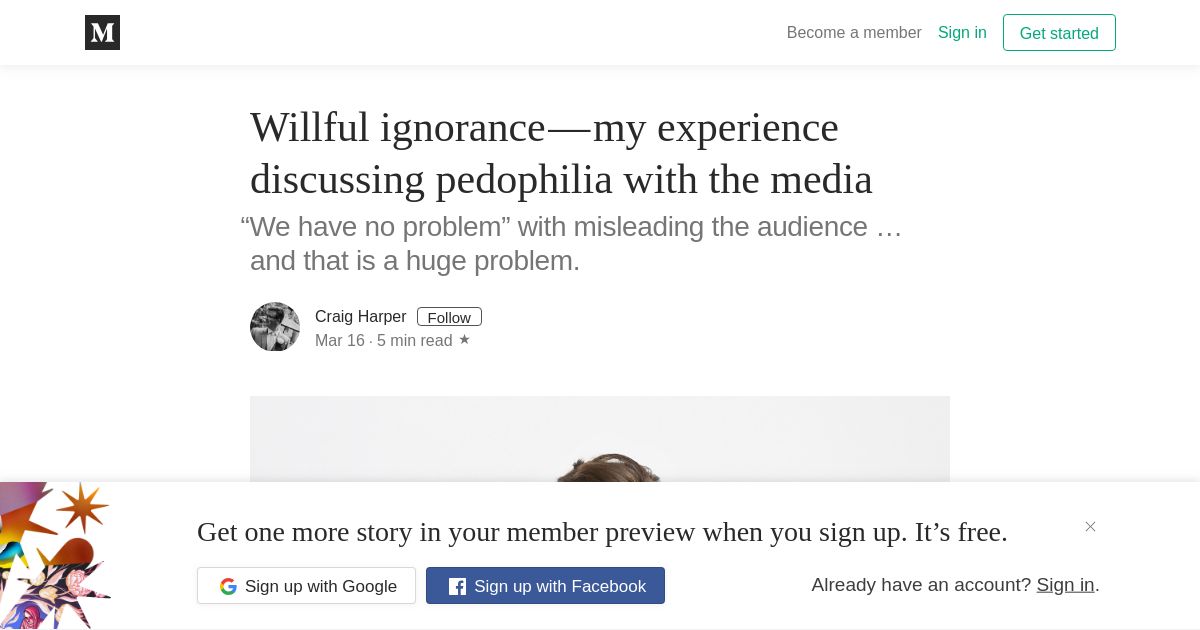1200x630 pixels.
Task: Open the Become a member page
Action: (854, 32)
